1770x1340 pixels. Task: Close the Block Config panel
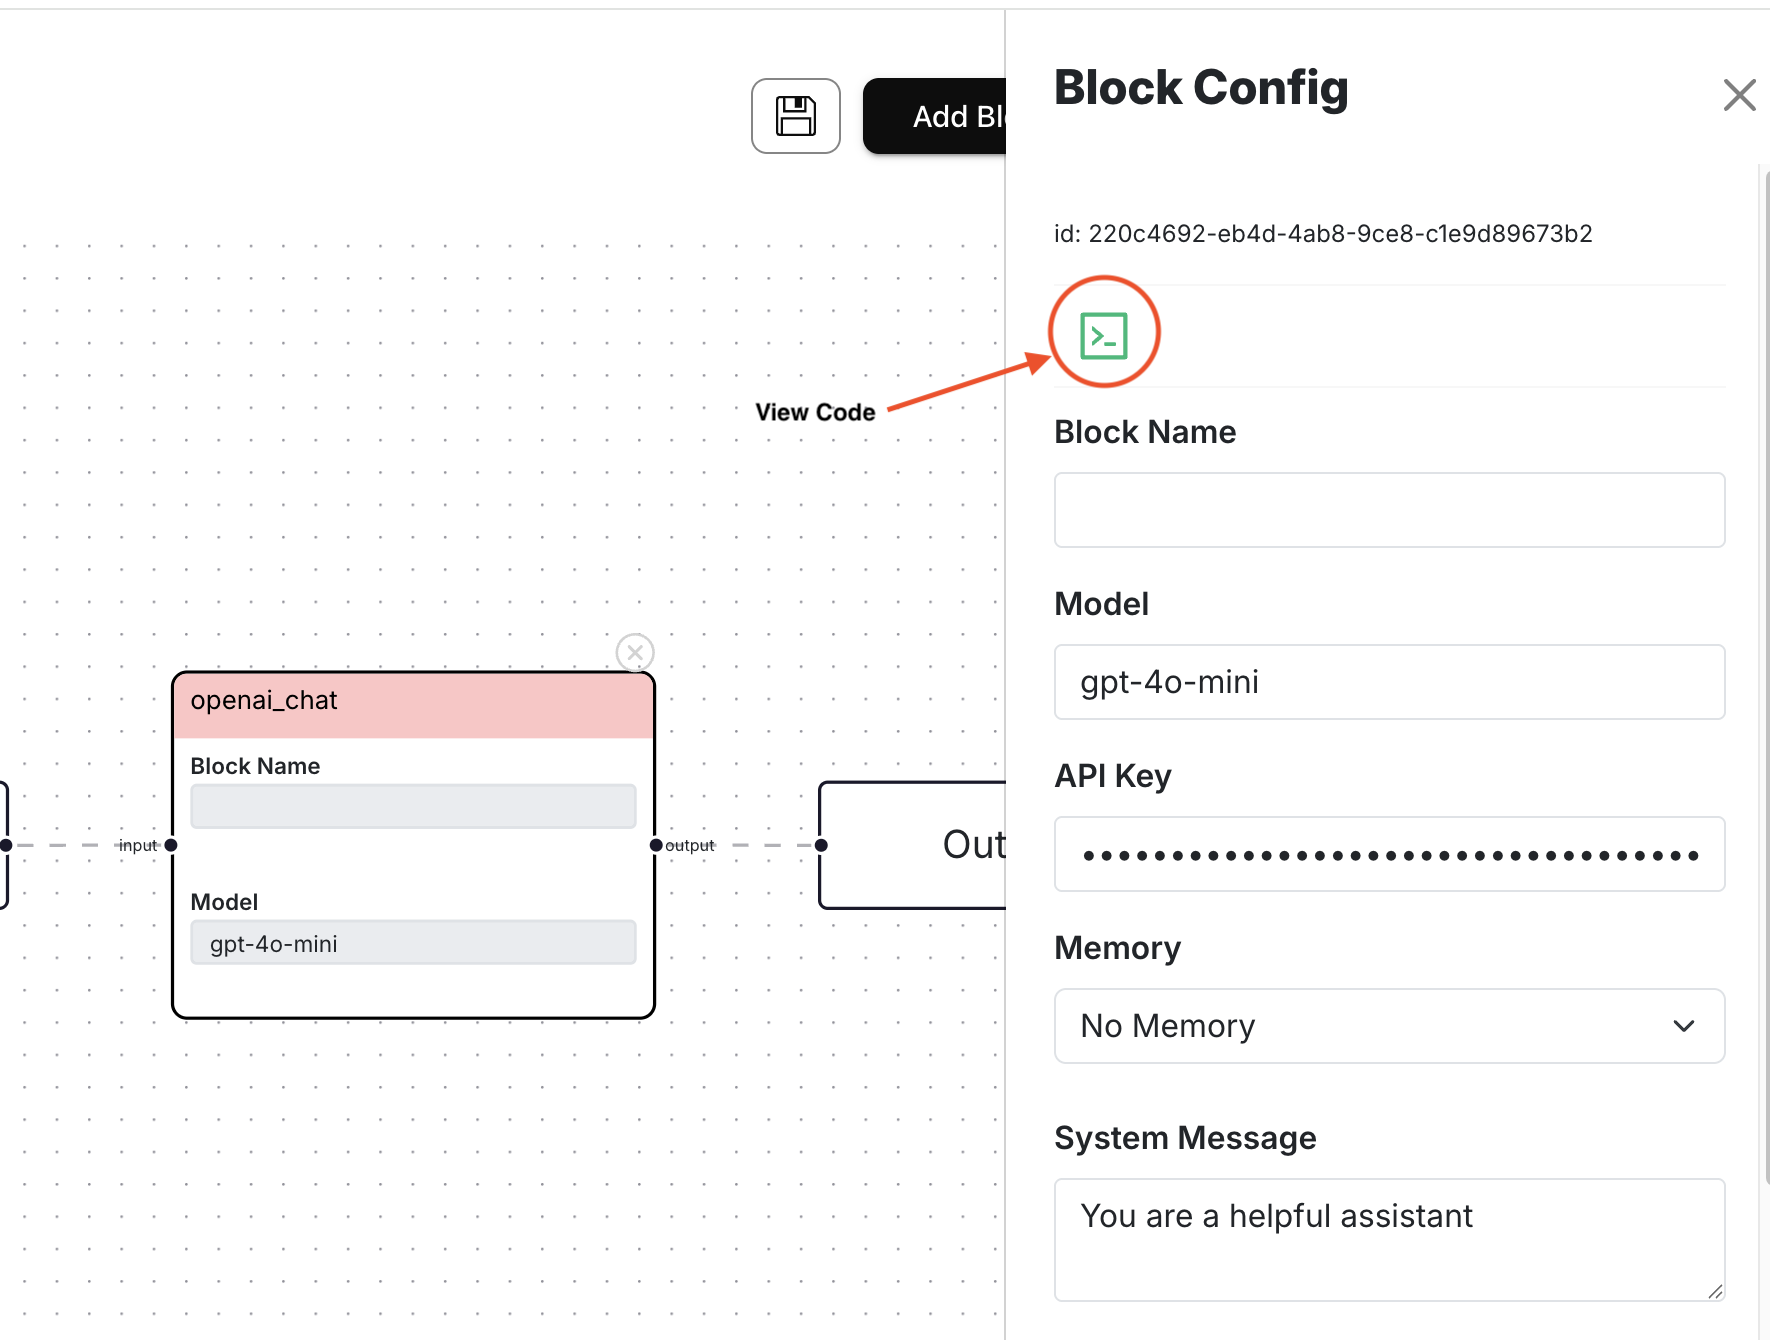coord(1739,95)
